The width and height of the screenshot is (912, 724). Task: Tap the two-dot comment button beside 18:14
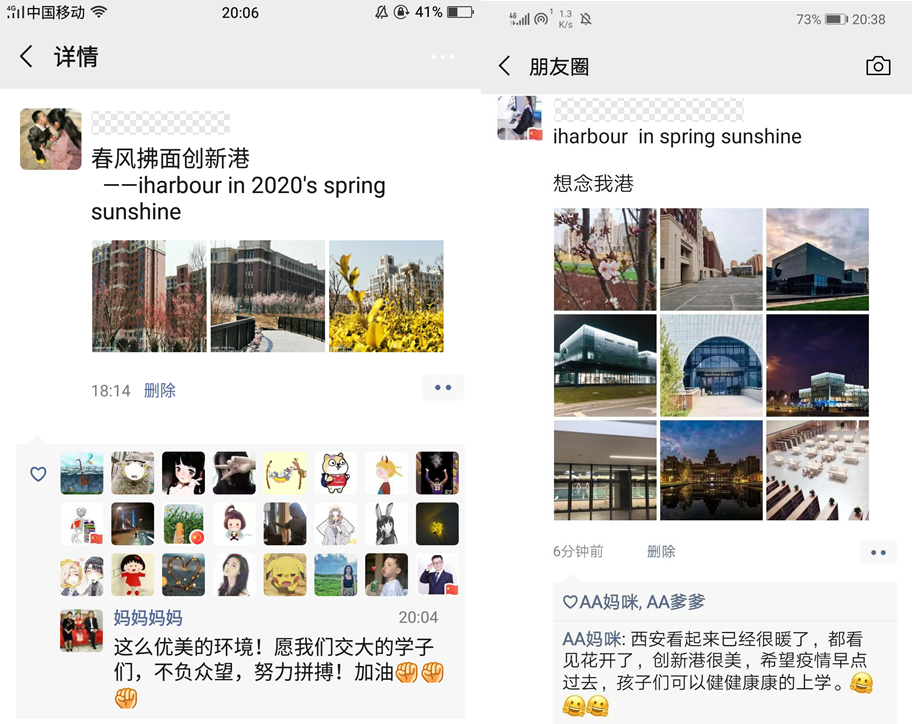point(443,388)
